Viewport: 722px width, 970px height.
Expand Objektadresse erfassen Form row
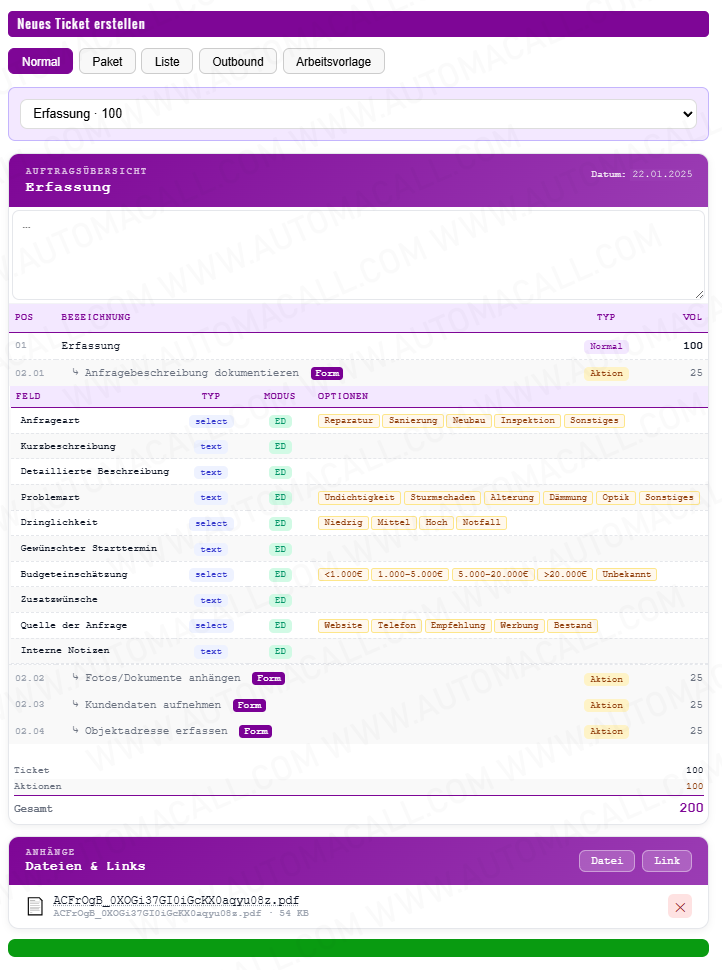pyautogui.click(x=156, y=731)
